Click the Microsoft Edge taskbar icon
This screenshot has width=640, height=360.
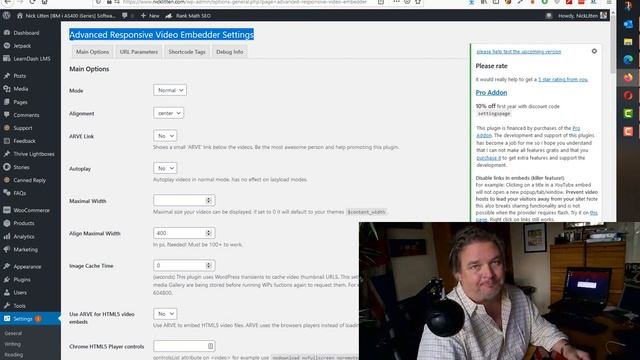[x=628, y=60]
